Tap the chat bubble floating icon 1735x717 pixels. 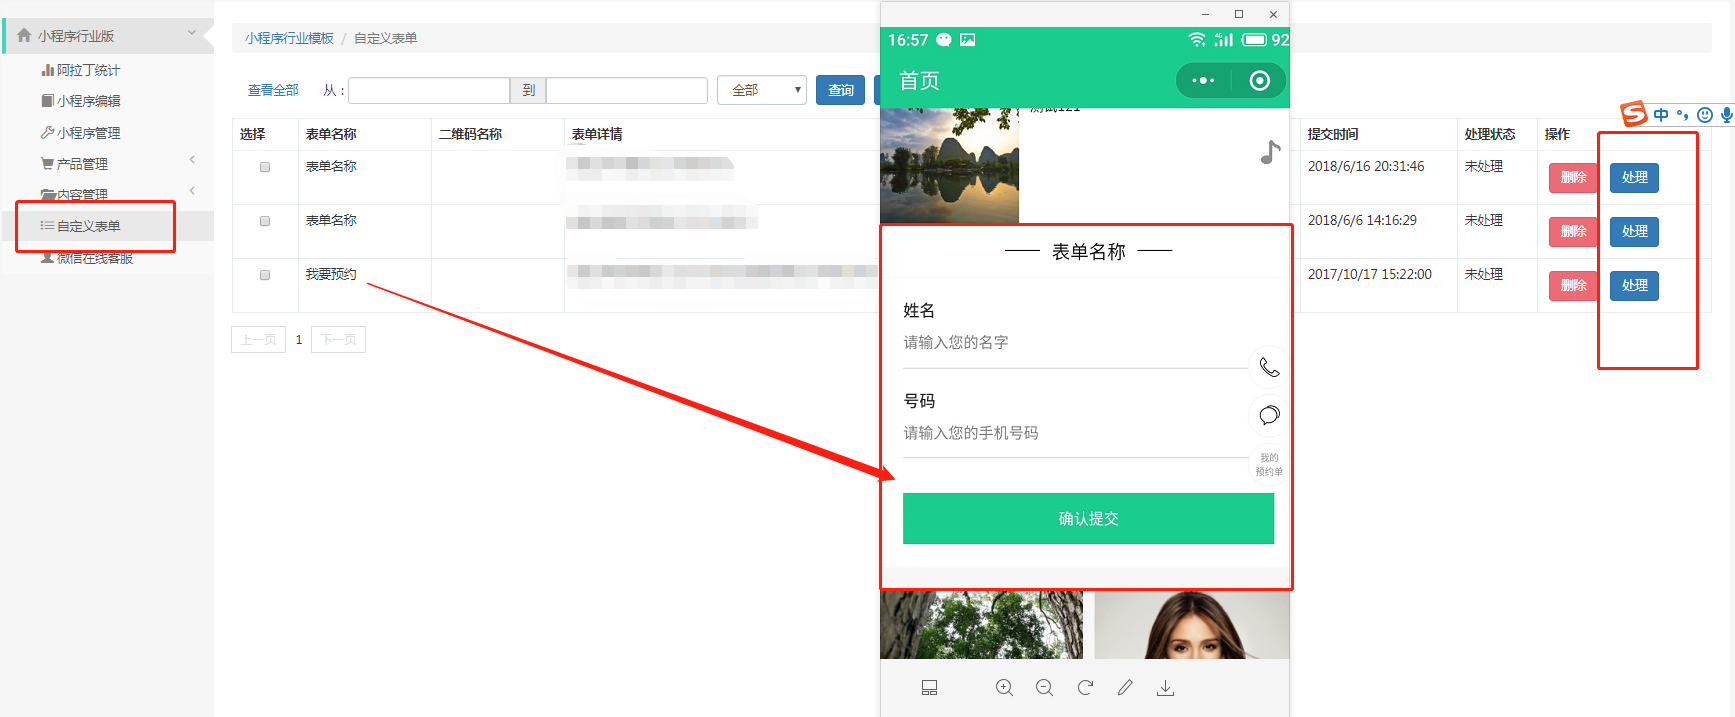coord(1269,415)
